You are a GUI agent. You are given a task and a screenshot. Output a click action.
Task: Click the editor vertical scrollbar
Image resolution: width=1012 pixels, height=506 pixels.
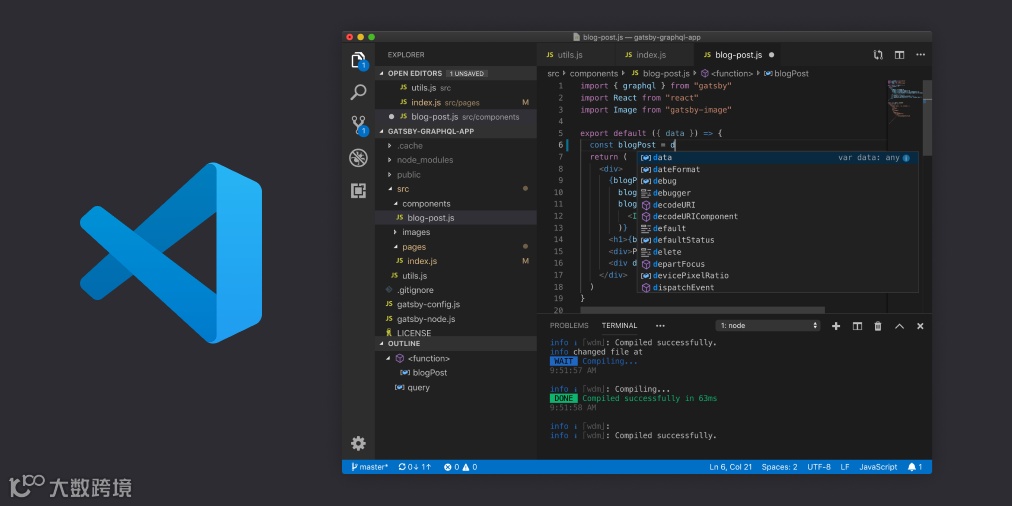pos(927,118)
